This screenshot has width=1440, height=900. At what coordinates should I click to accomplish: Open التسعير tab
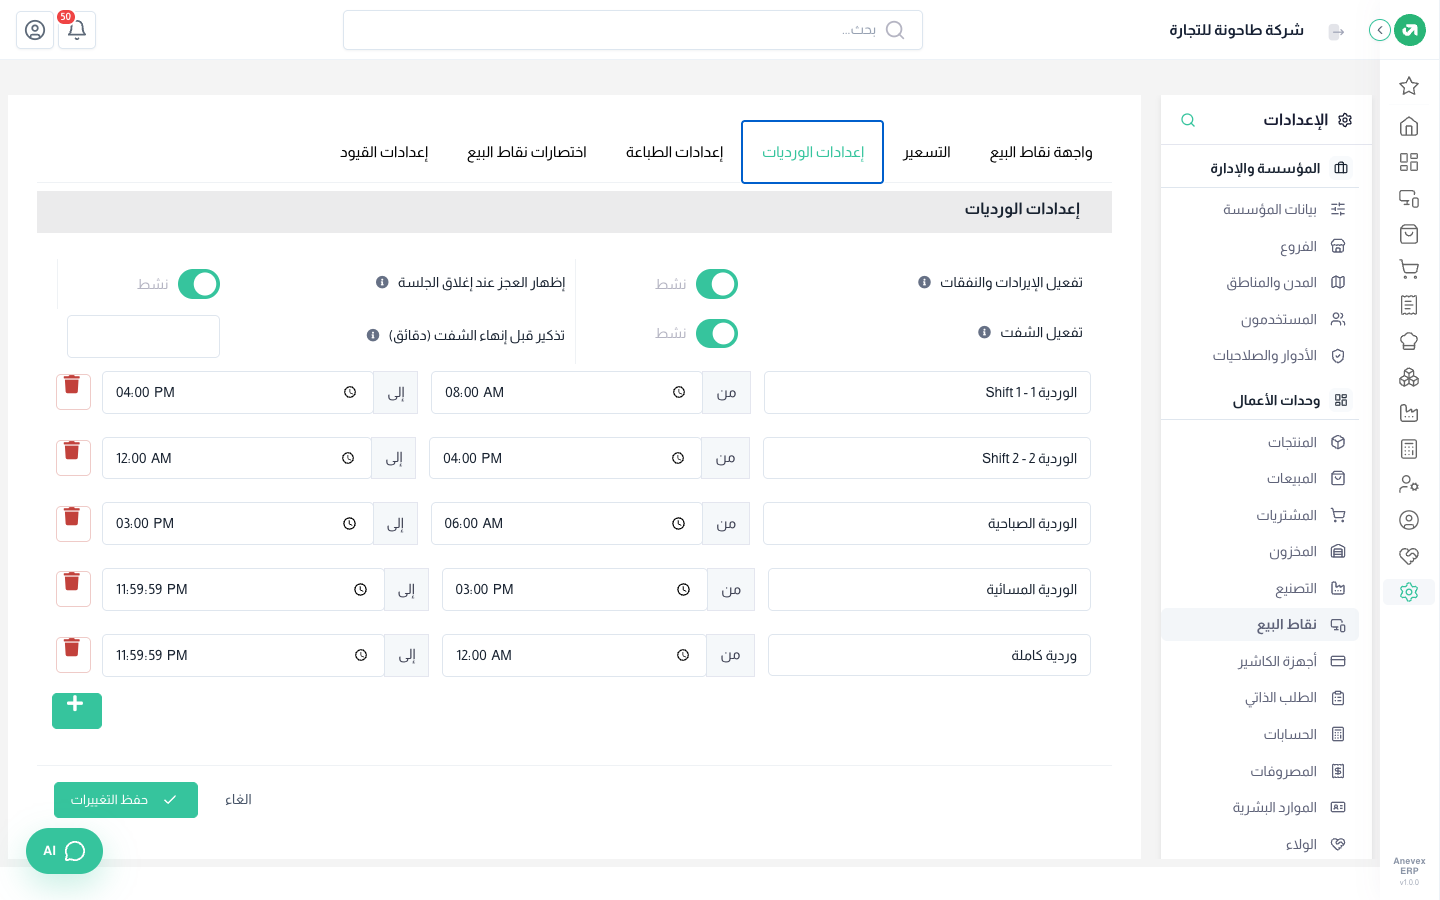(x=927, y=152)
